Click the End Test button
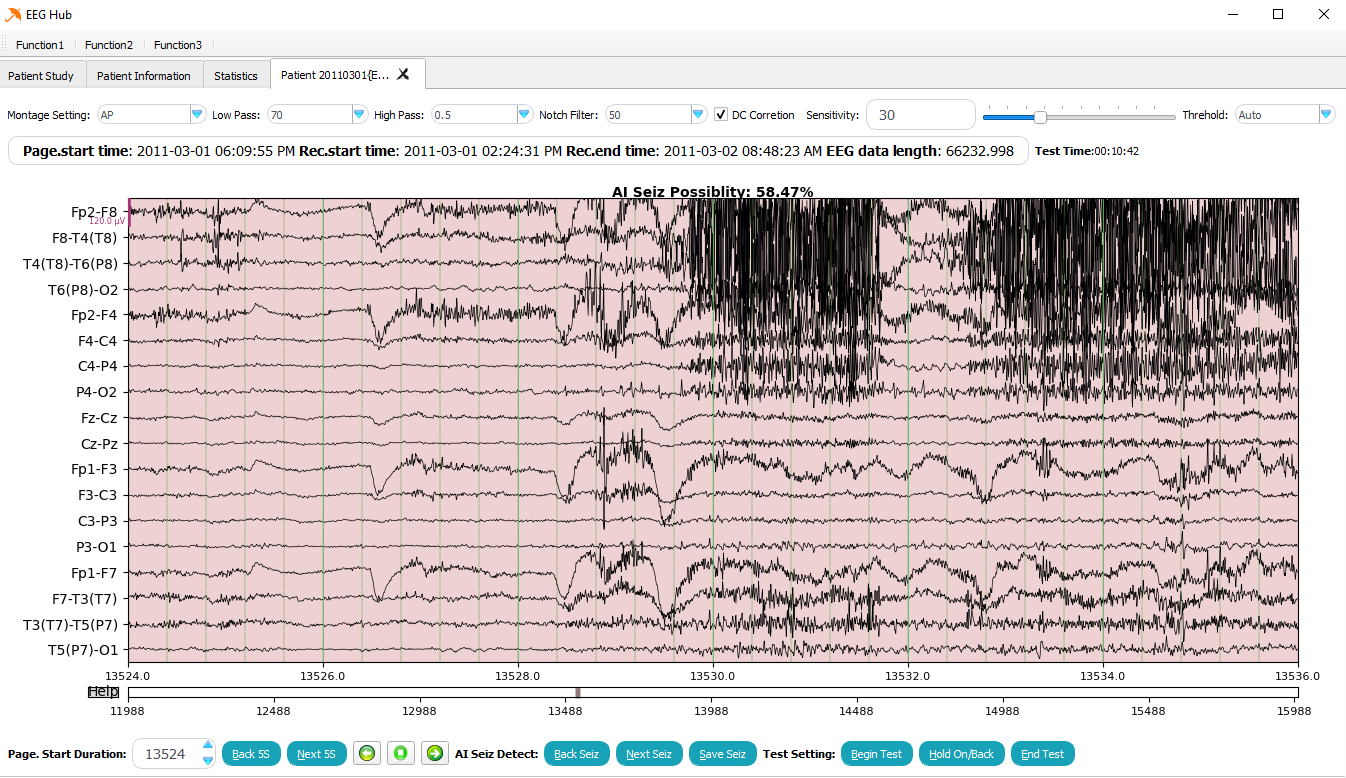The height and width of the screenshot is (778, 1346). [x=1043, y=754]
